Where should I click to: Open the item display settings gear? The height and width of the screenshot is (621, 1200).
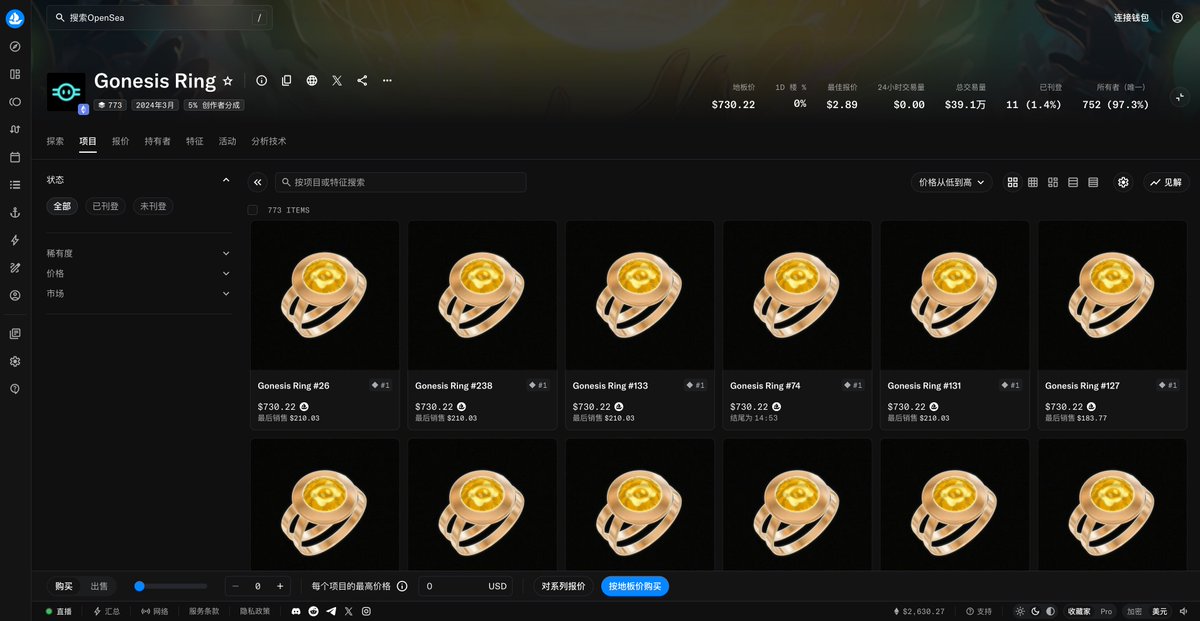tap(1123, 182)
